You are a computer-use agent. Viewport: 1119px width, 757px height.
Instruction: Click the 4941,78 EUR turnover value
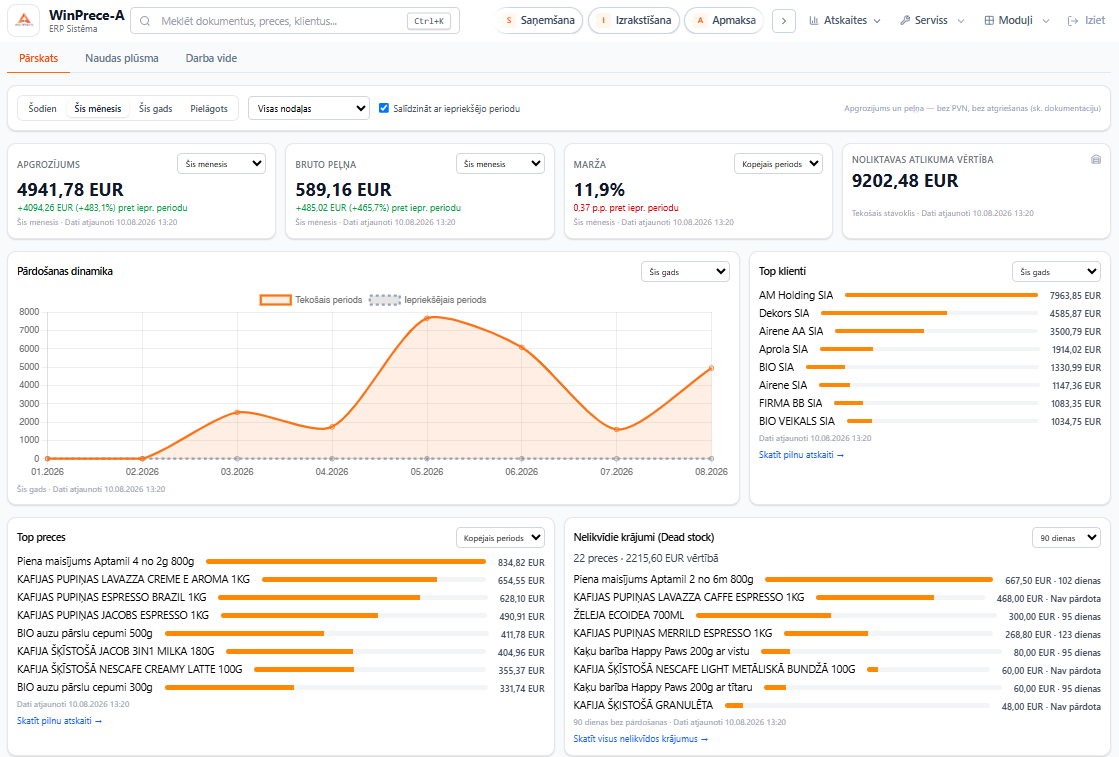pos(70,190)
